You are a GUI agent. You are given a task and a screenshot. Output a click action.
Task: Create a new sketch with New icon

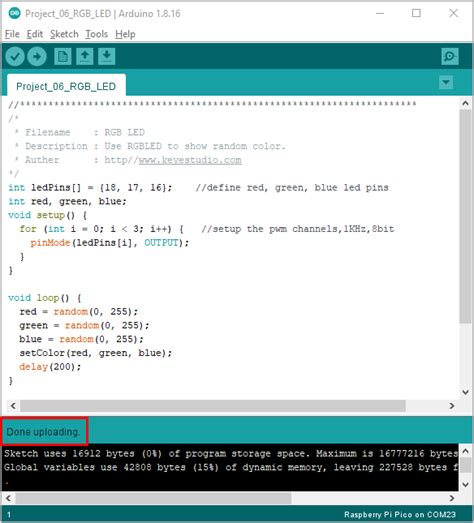(x=63, y=56)
